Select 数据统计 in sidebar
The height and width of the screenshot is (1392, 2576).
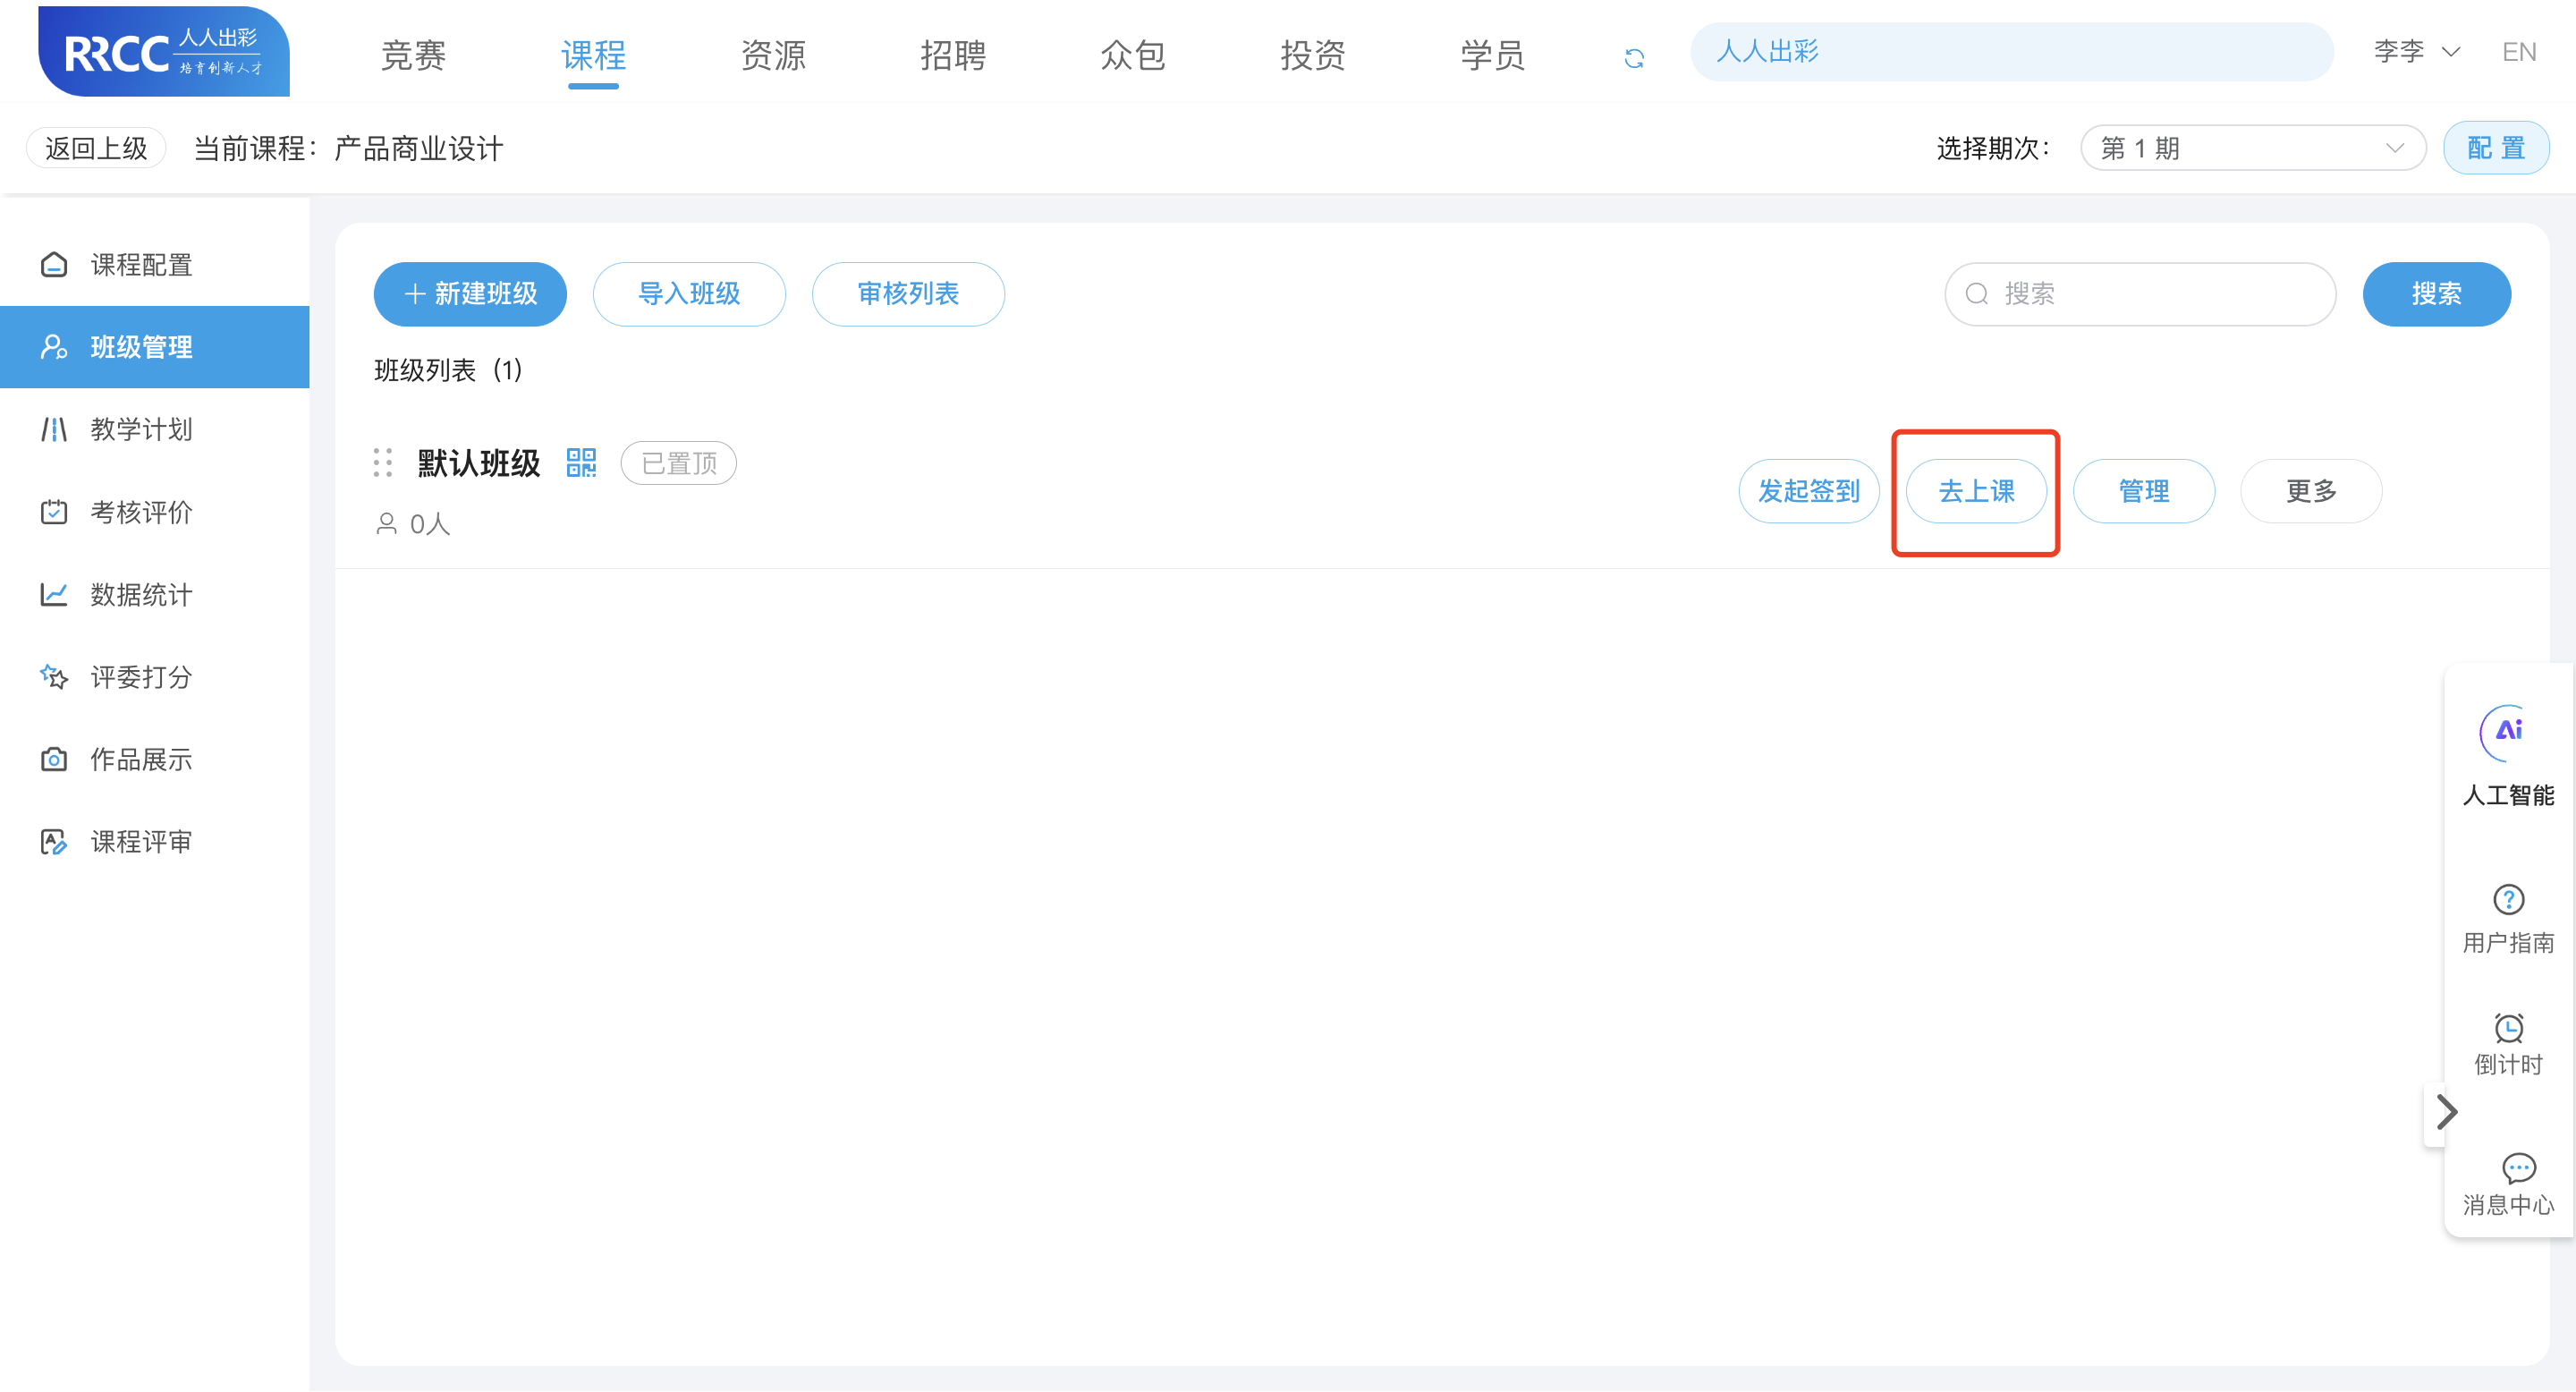(155, 595)
